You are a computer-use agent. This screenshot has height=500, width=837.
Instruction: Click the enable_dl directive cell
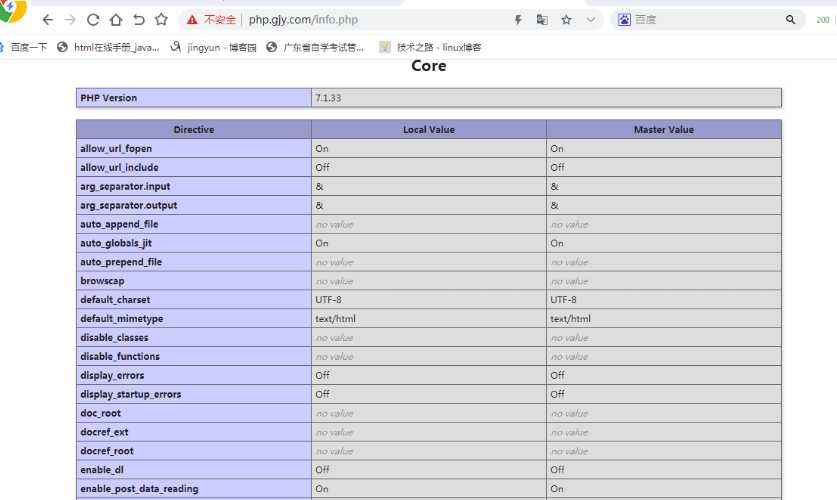pos(194,470)
